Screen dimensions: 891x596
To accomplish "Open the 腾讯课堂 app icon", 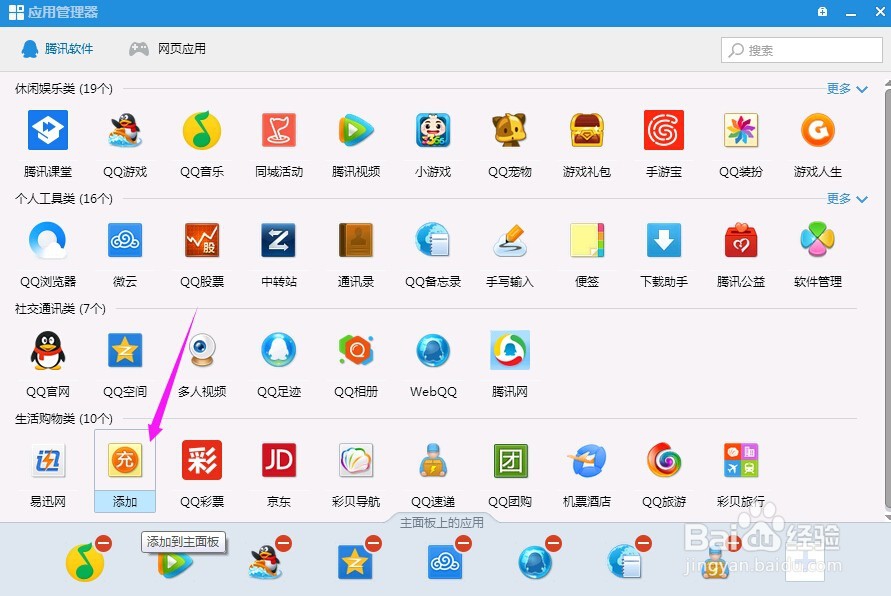I will coord(48,130).
